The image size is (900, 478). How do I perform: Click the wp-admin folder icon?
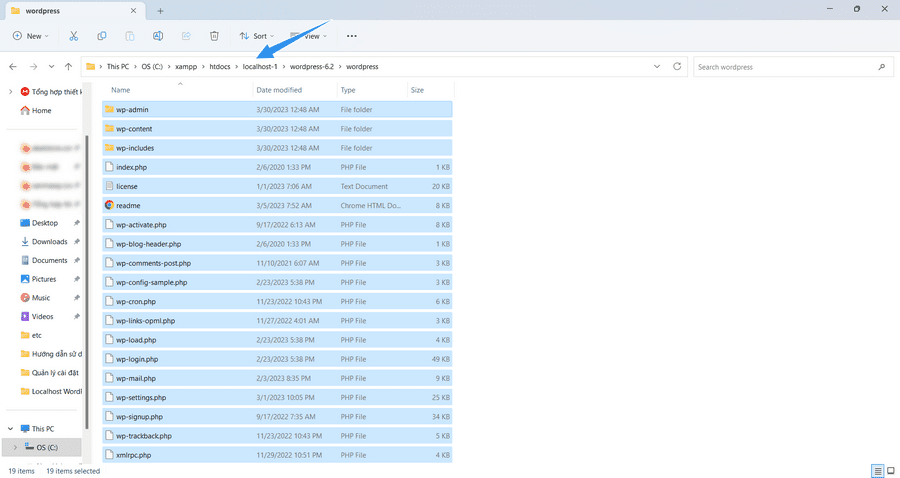[109, 110]
